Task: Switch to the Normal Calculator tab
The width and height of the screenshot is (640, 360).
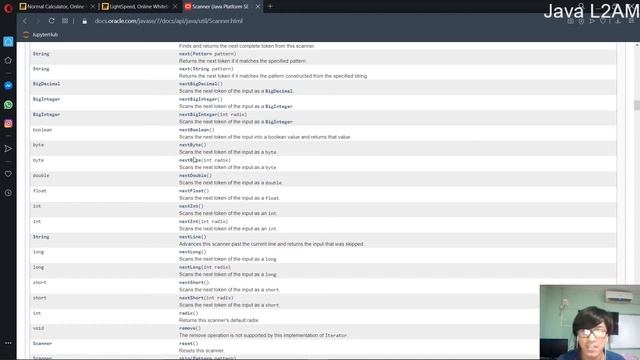Action: [56, 7]
